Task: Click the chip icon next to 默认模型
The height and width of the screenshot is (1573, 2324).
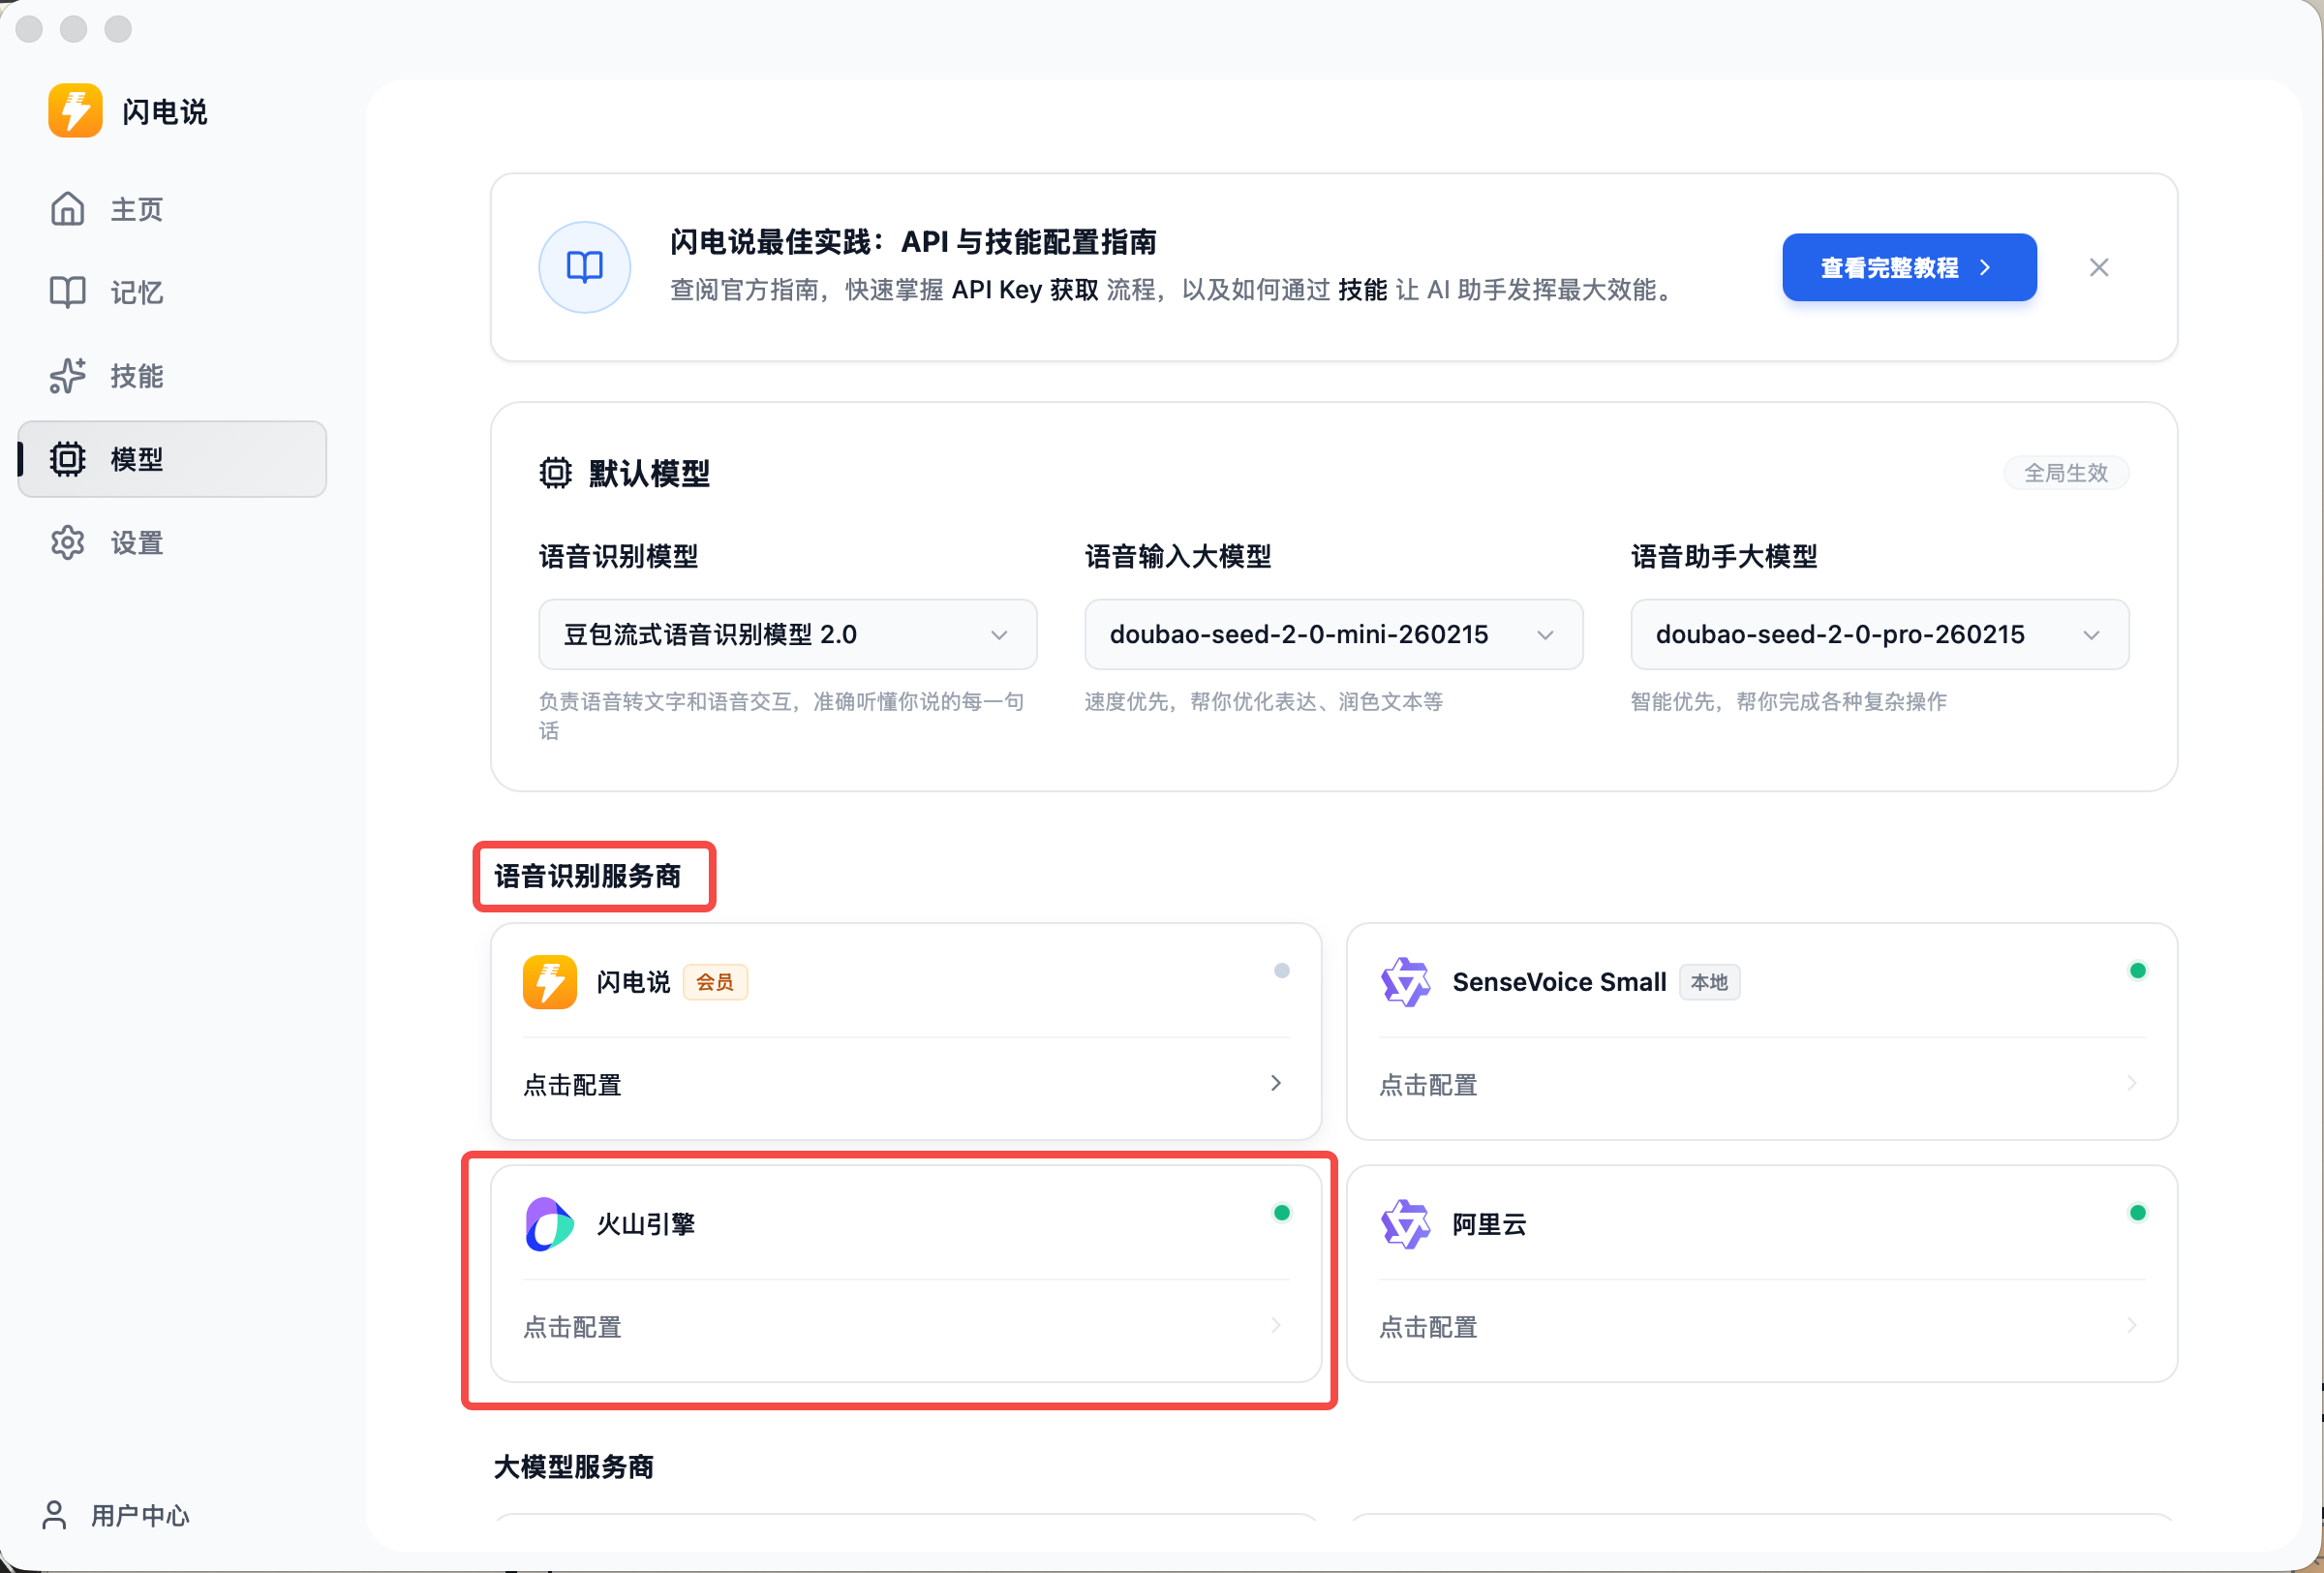Action: click(556, 472)
